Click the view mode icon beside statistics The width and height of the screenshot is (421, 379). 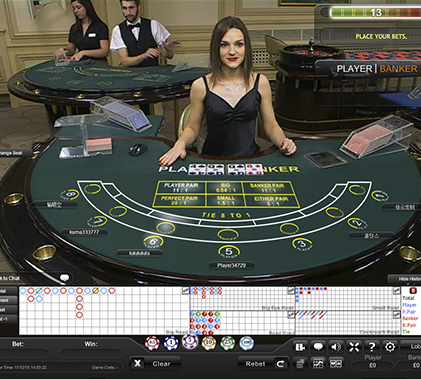pos(336,363)
